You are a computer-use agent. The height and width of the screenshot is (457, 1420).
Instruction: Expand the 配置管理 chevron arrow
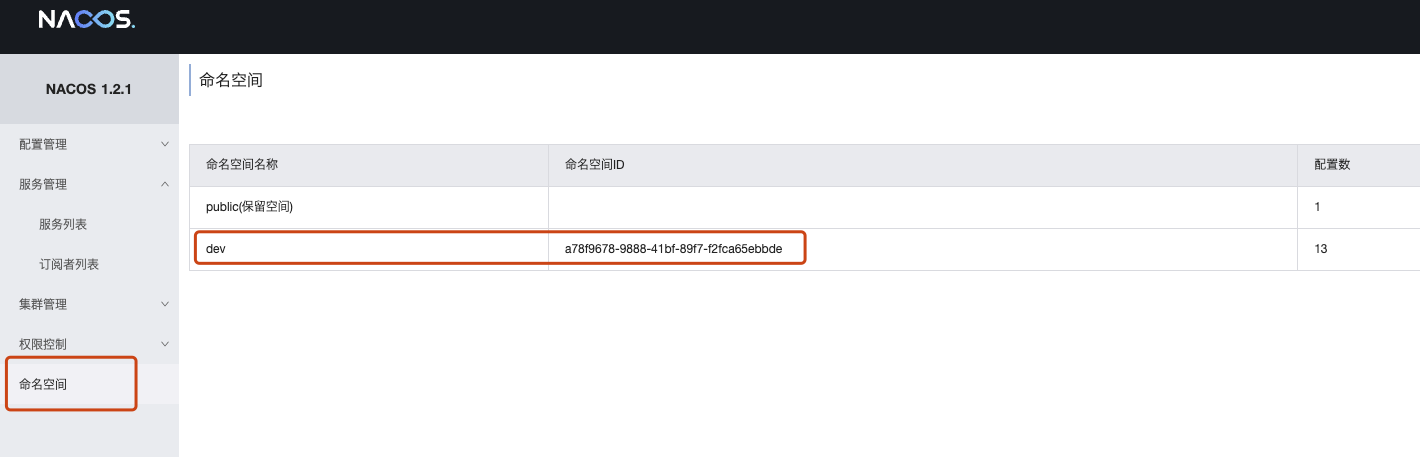[165, 144]
